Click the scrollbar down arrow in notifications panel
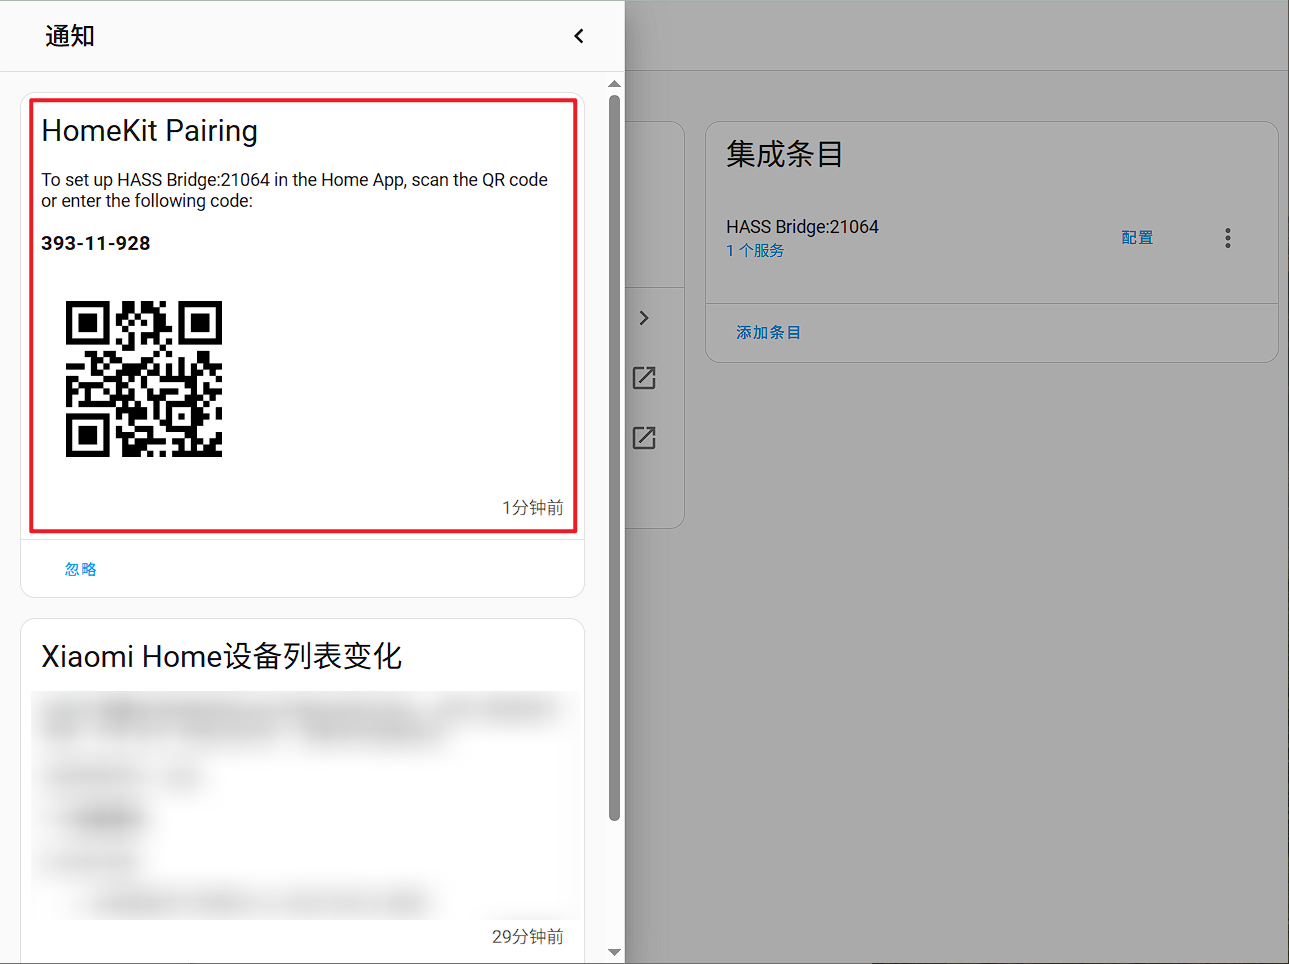Image resolution: width=1289 pixels, height=964 pixels. click(x=614, y=952)
